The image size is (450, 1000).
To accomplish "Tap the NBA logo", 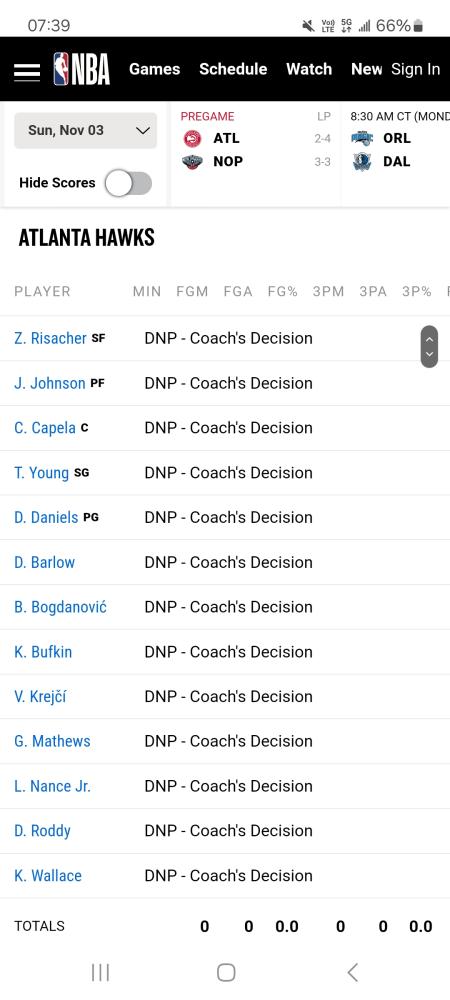I will (x=82, y=69).
